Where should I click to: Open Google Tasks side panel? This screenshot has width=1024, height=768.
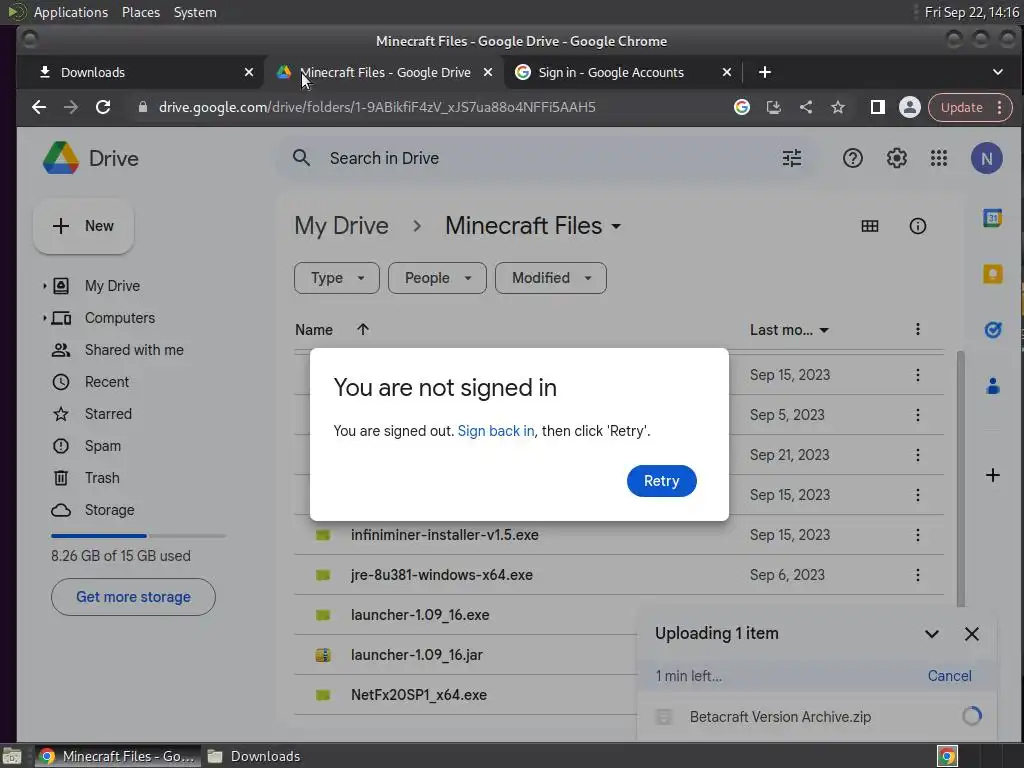click(993, 330)
